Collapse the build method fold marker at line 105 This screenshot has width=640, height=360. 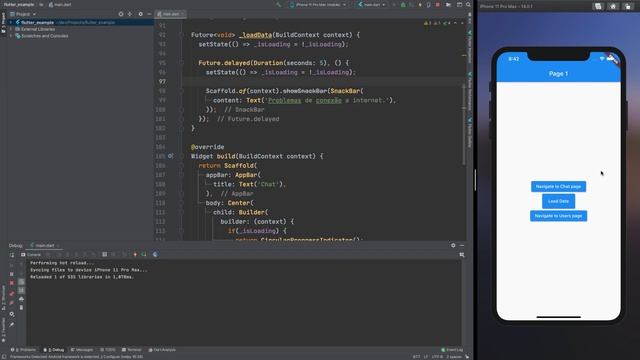(x=181, y=156)
